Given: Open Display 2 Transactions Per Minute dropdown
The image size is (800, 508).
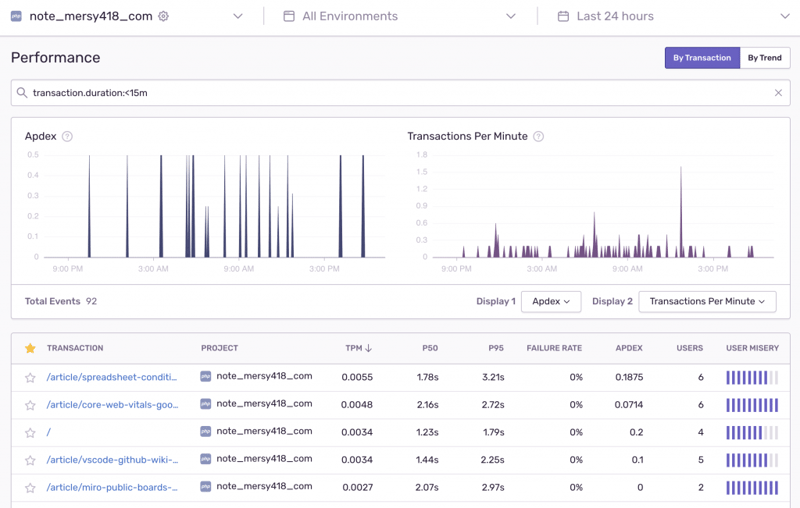Looking at the screenshot, I should click(x=707, y=301).
